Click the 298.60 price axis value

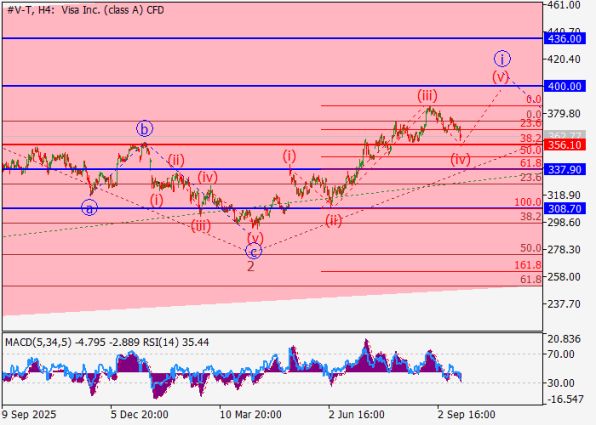564,222
